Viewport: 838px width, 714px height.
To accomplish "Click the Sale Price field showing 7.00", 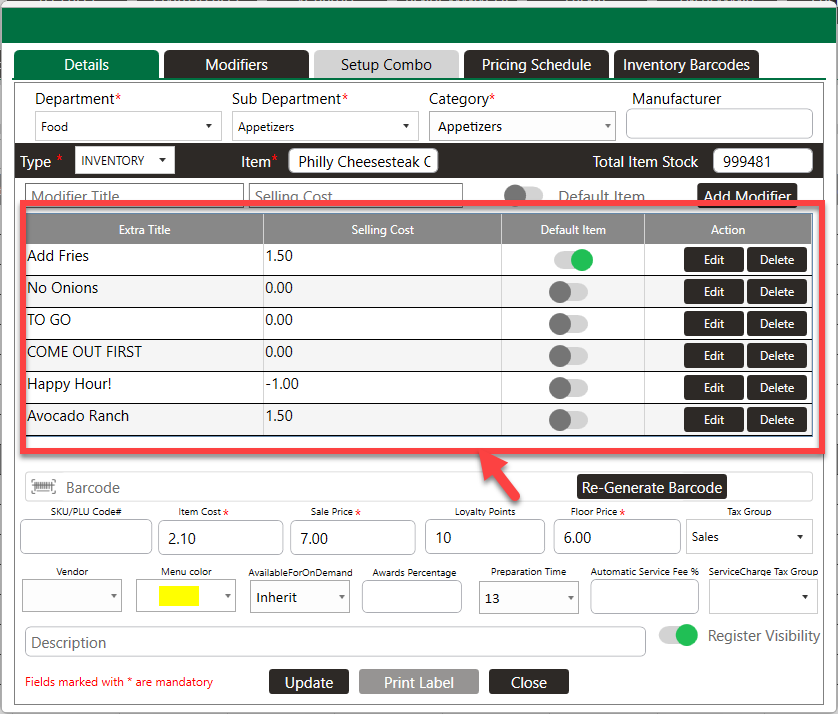I will [353, 538].
